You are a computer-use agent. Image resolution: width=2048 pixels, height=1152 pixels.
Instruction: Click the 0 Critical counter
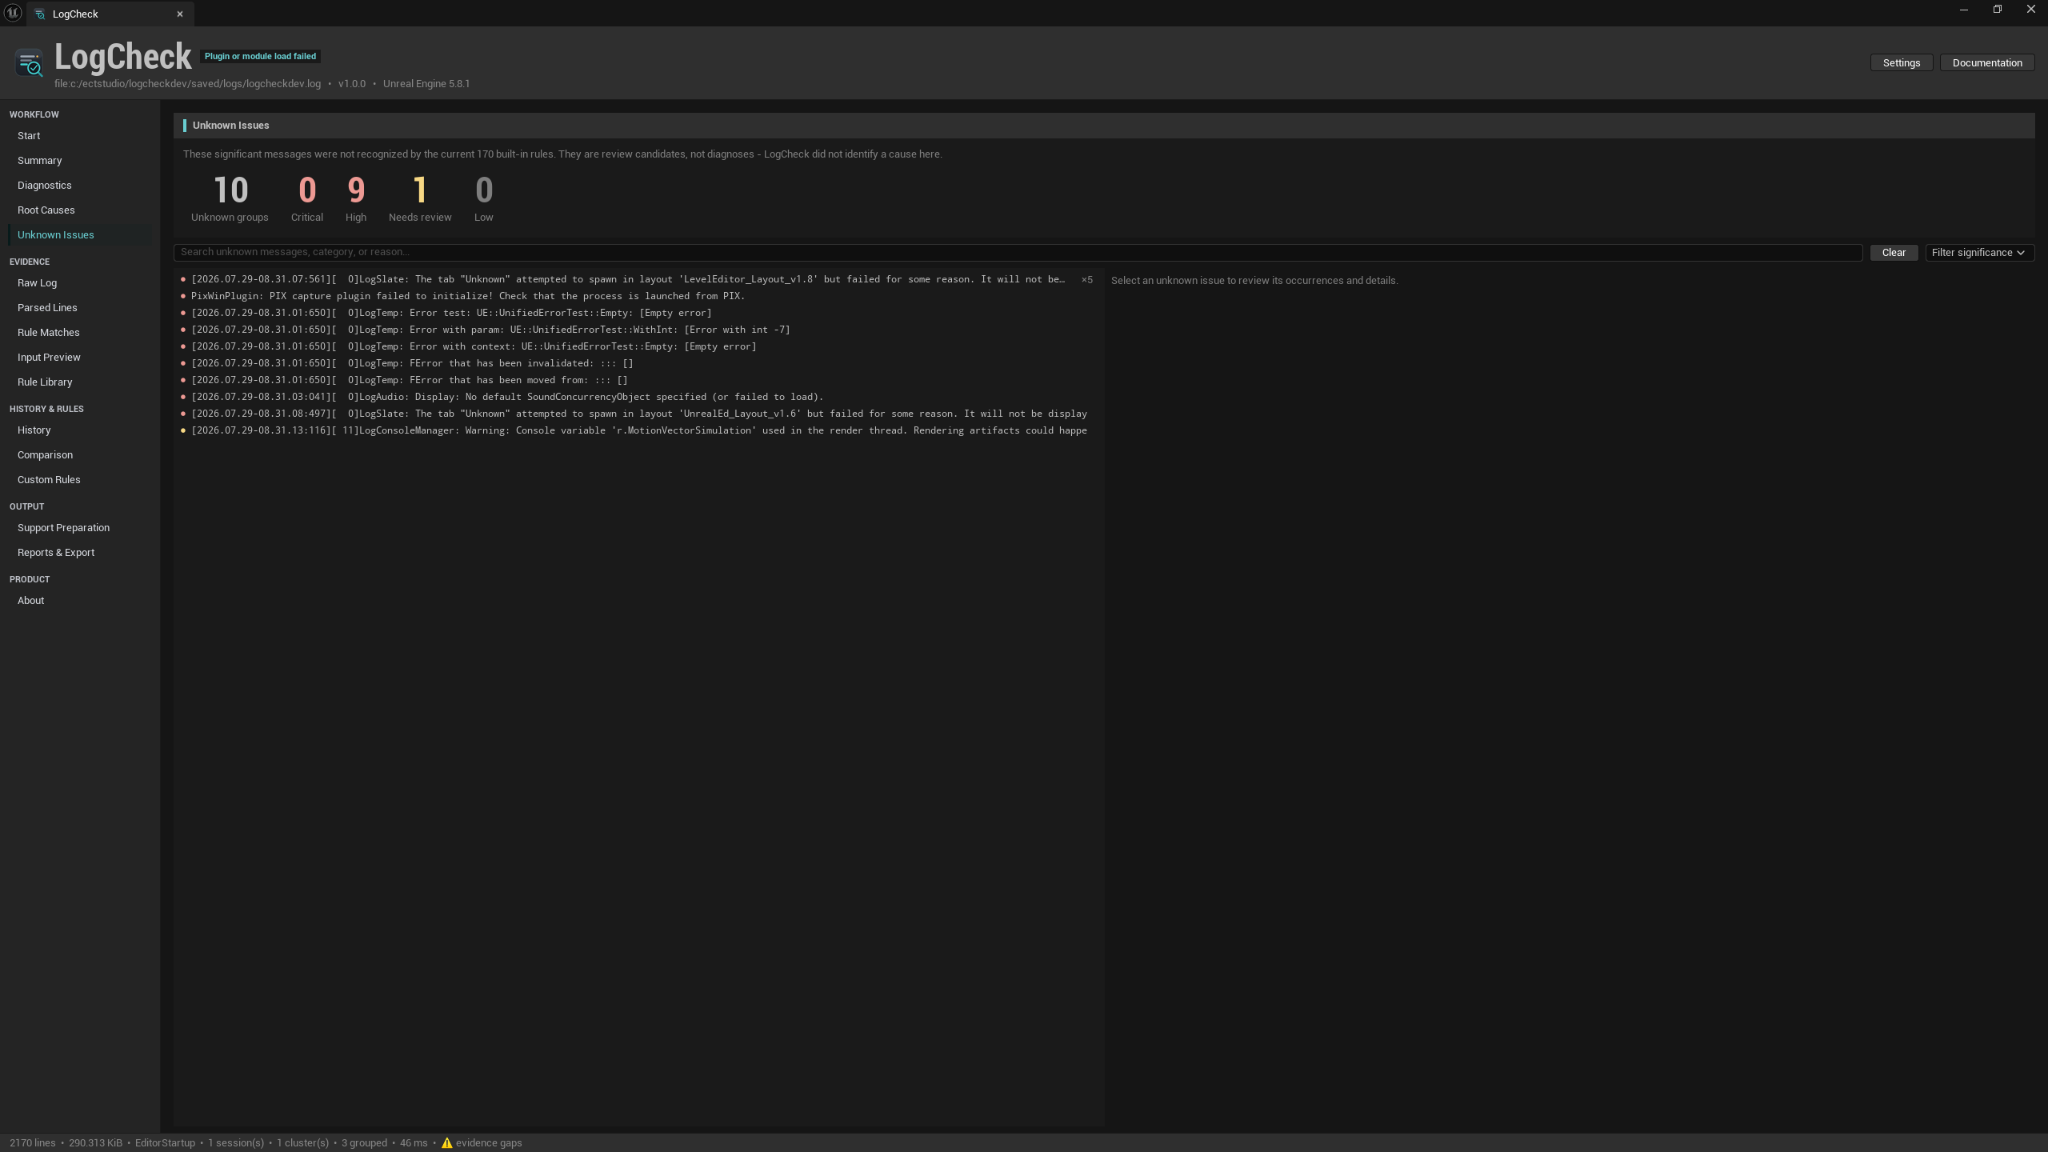point(307,198)
